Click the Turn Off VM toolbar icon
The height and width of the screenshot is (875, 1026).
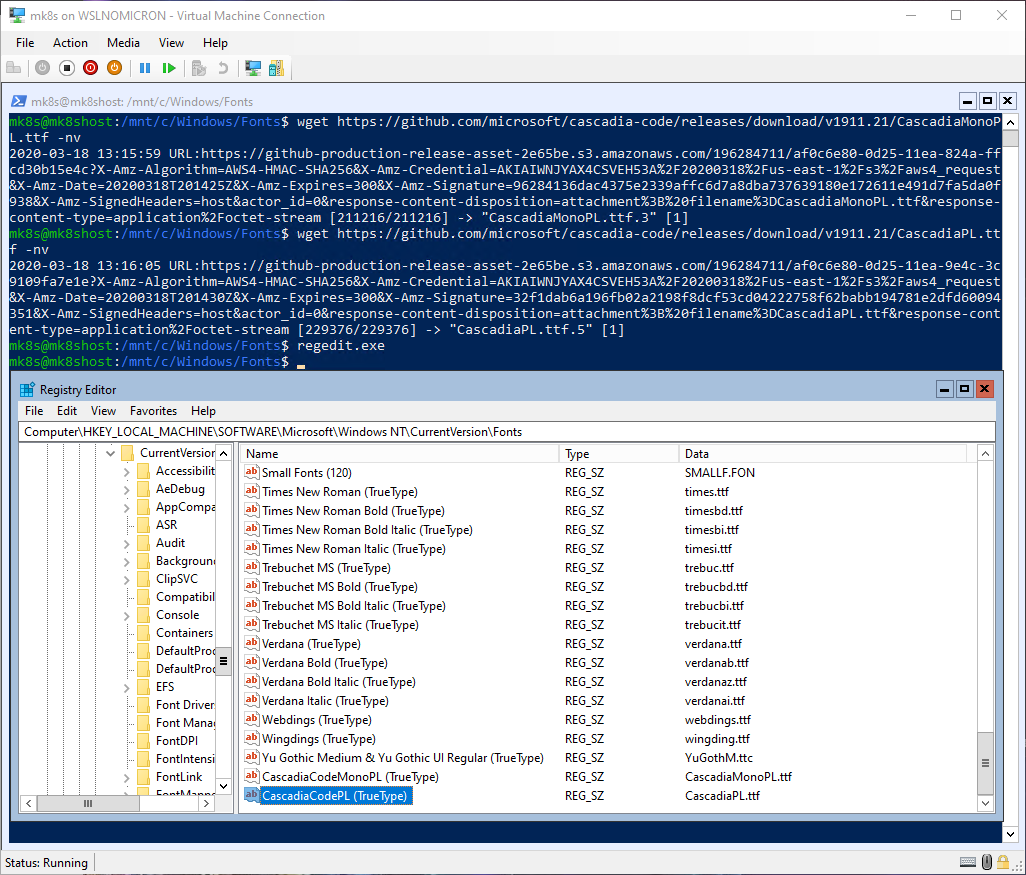coord(67,68)
